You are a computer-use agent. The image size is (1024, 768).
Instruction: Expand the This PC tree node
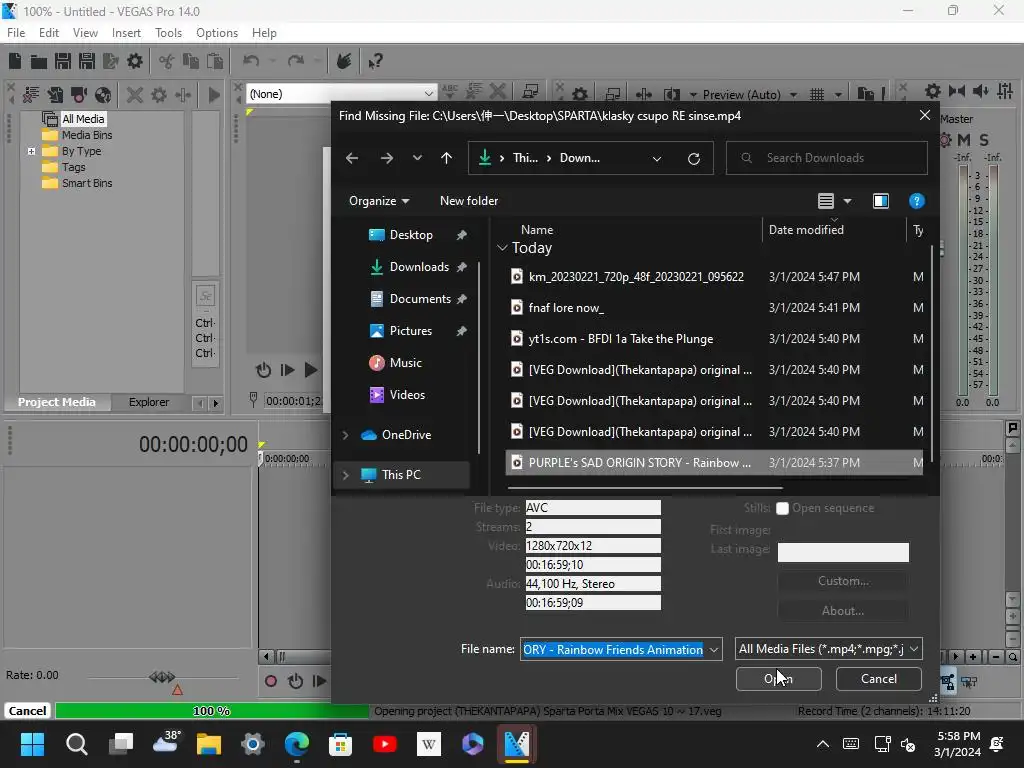coord(345,475)
